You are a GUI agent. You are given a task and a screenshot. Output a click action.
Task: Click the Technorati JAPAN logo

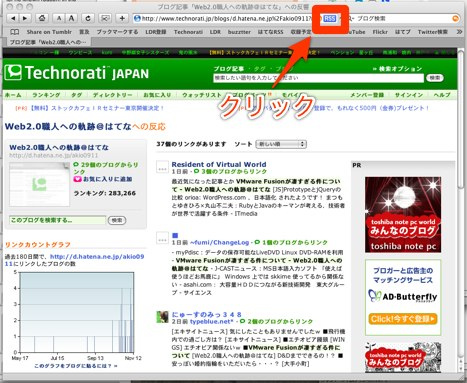[77, 73]
